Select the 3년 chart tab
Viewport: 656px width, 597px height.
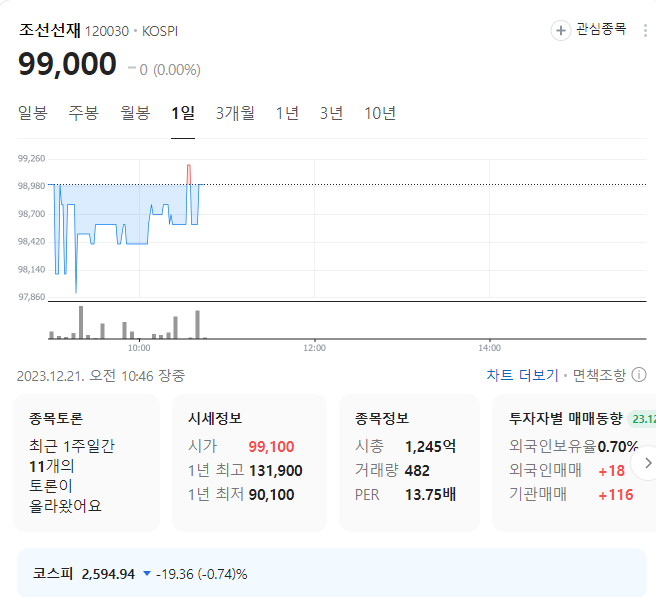pyautogui.click(x=331, y=113)
